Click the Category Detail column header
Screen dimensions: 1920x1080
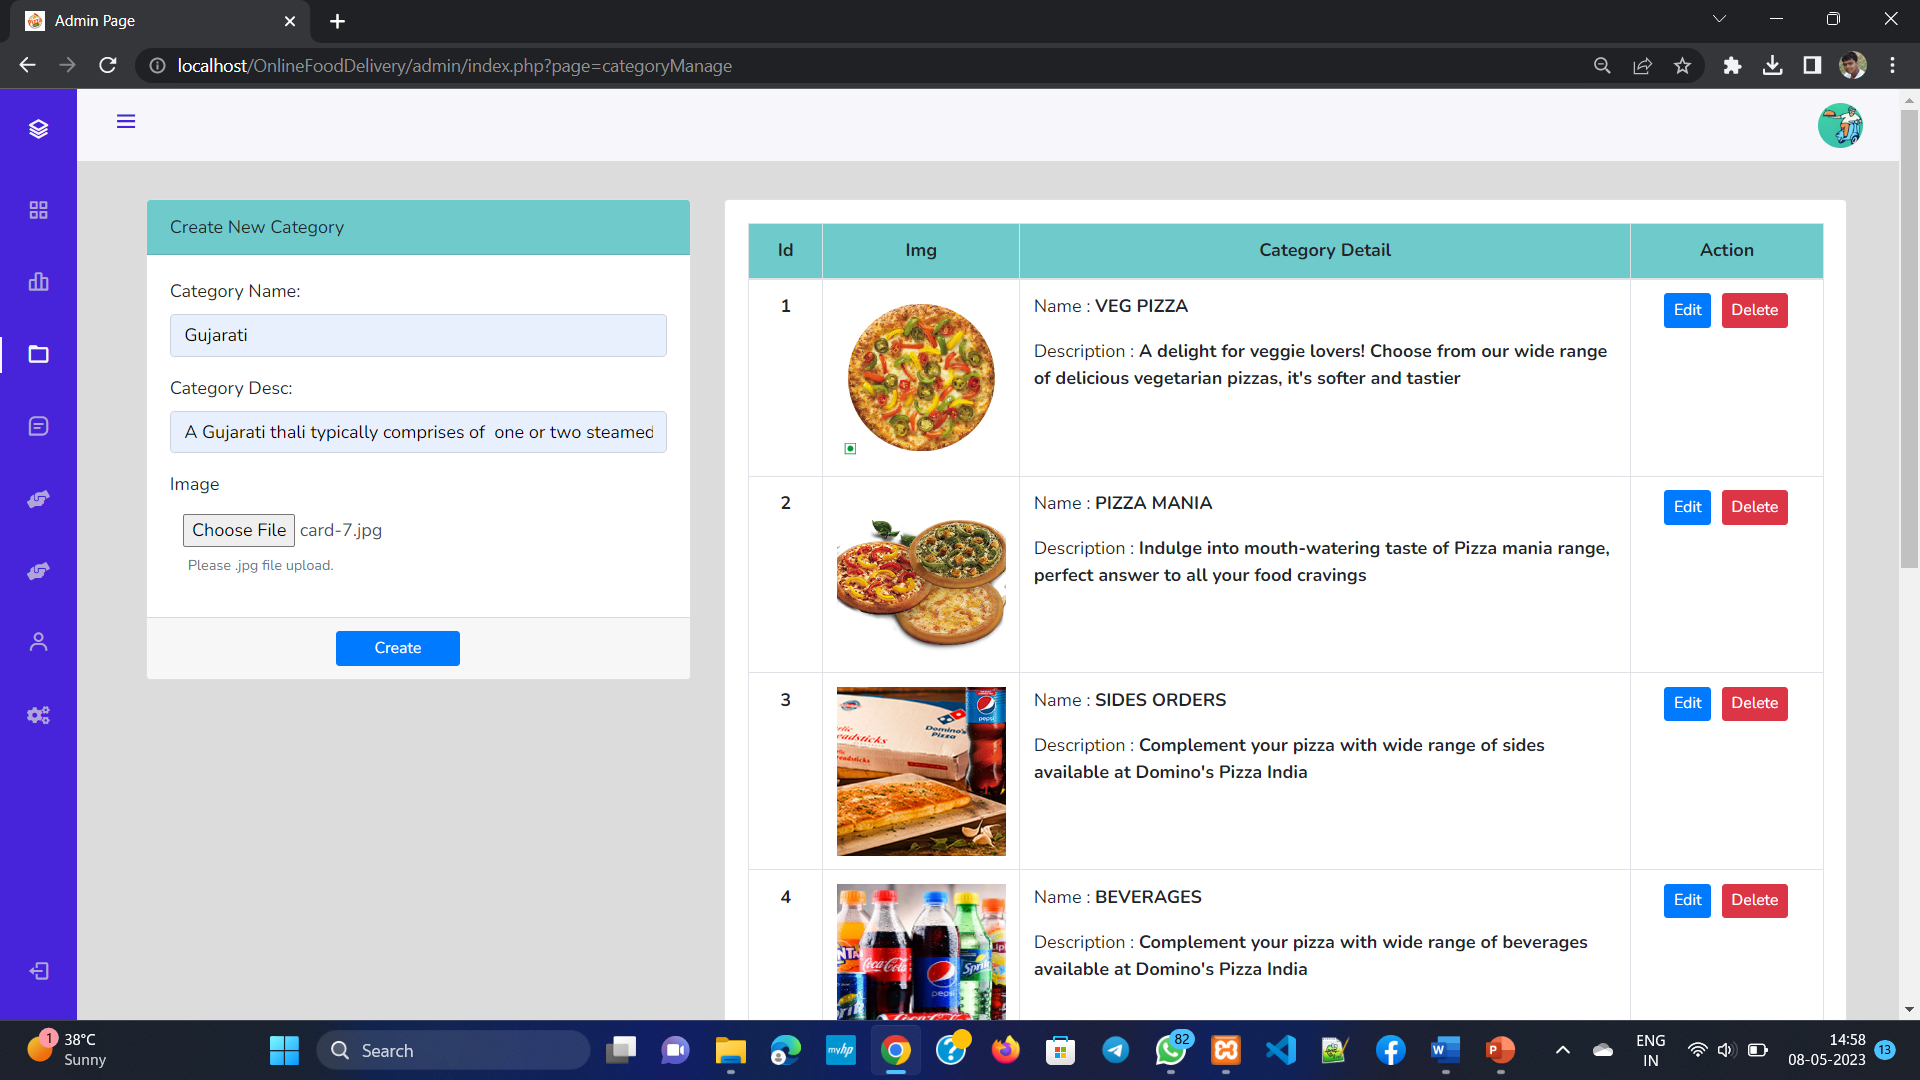click(x=1324, y=250)
